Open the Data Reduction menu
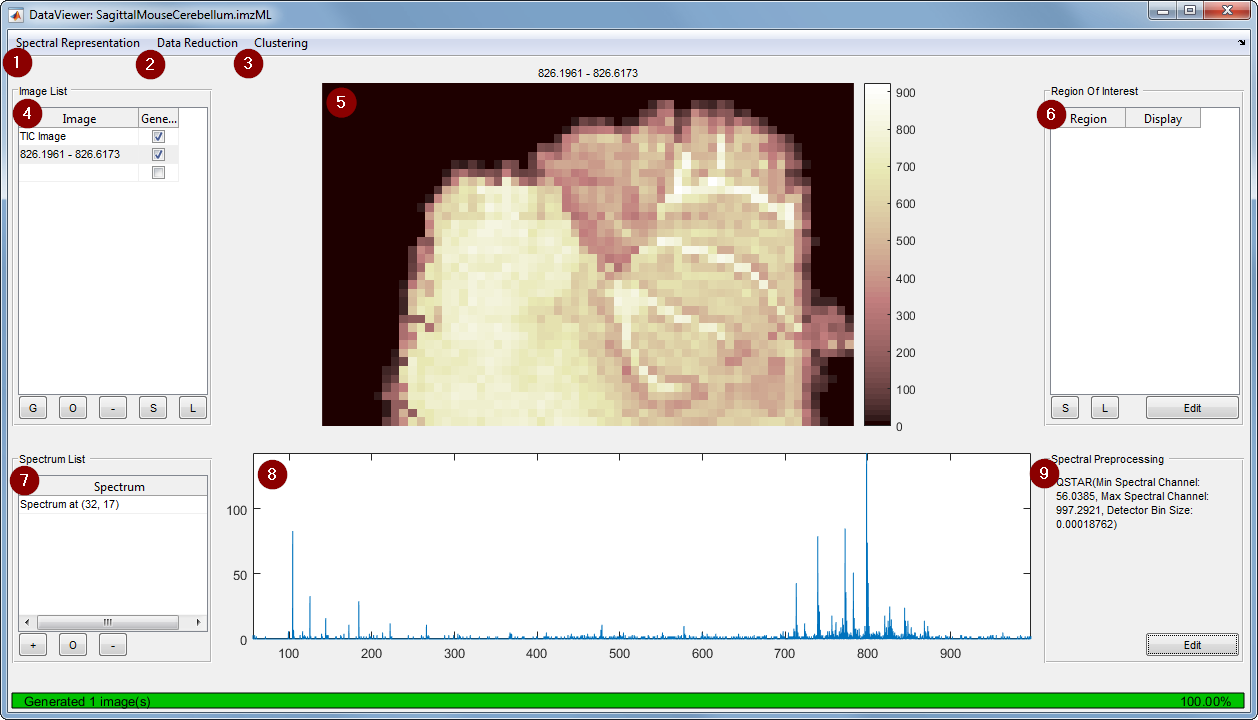Screen dimensions: 1258x720 point(197,43)
